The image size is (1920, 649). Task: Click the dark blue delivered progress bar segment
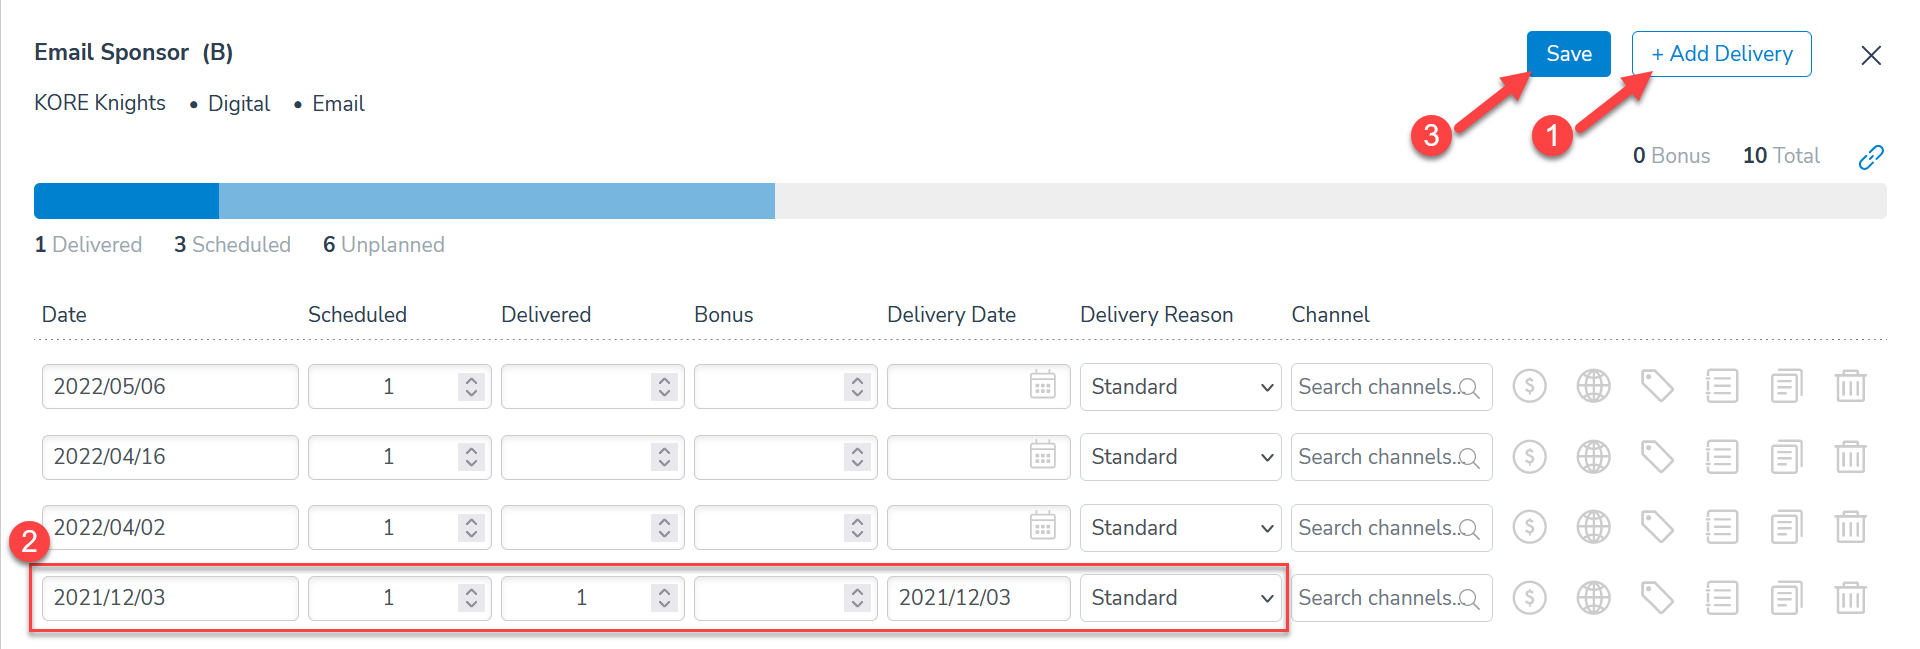[x=126, y=201]
